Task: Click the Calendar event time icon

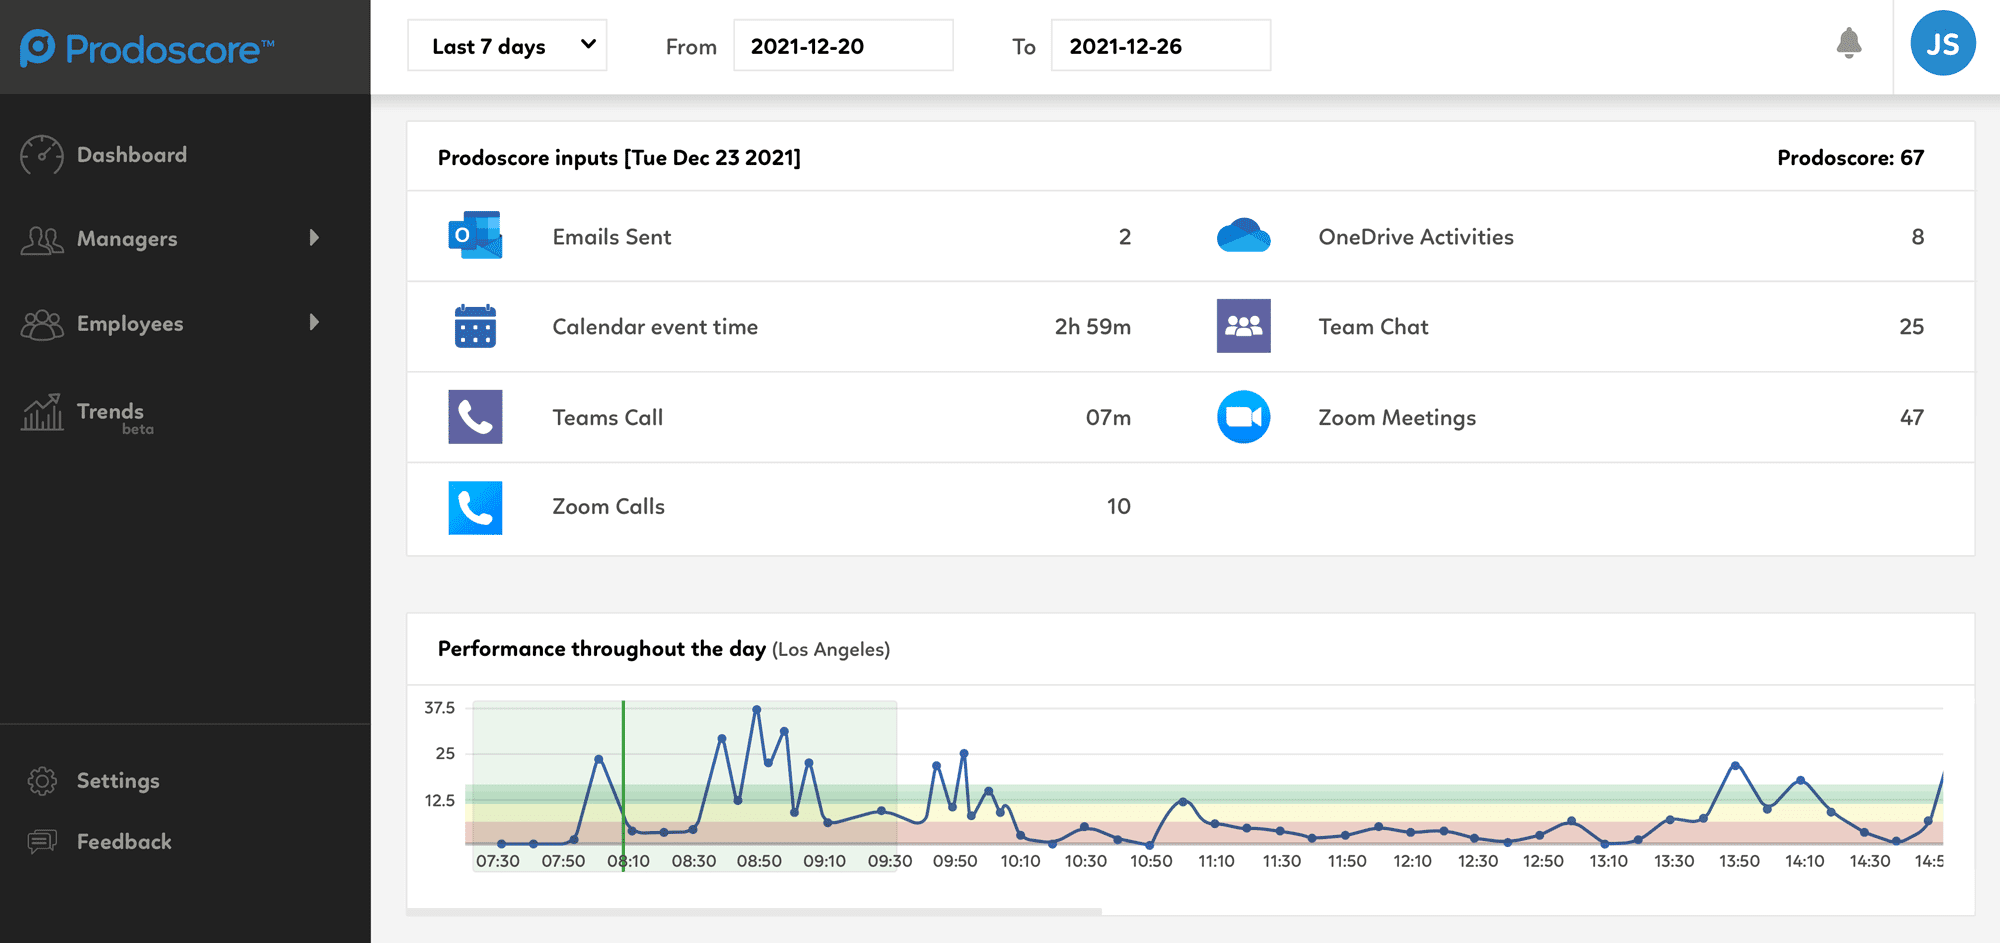Action: click(475, 326)
